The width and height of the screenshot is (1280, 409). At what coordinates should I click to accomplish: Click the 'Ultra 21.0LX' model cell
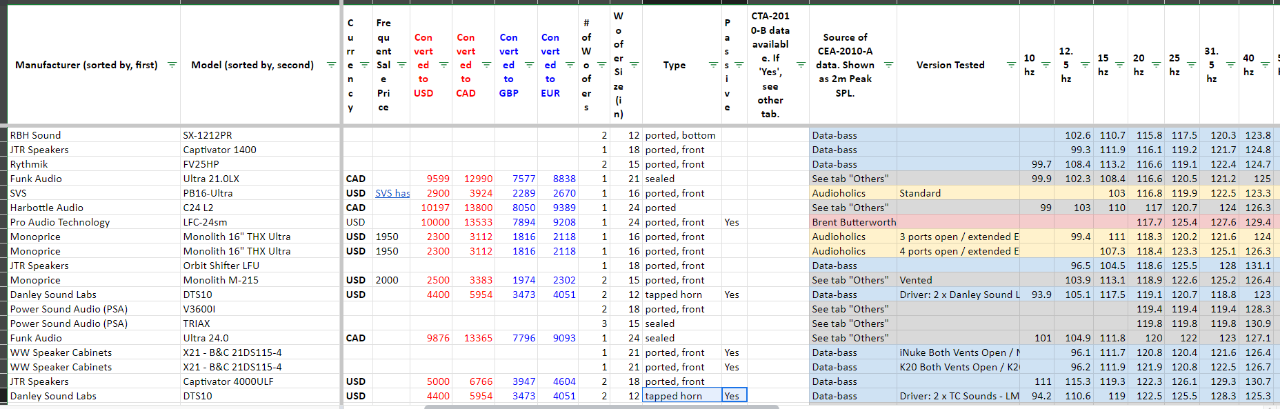pos(260,178)
